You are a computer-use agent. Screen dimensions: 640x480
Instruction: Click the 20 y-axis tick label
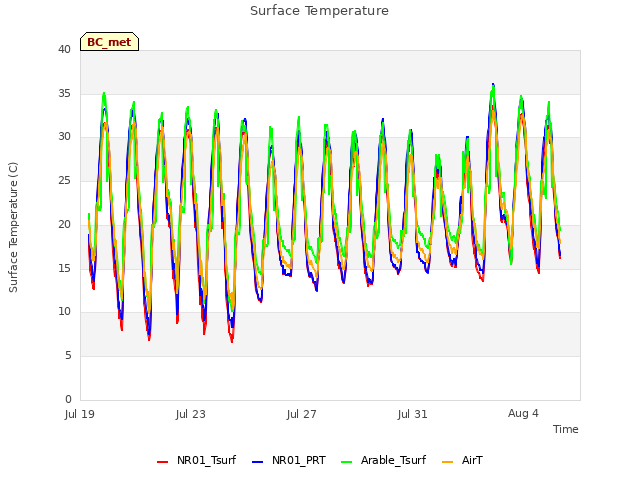pyautogui.click(x=64, y=224)
